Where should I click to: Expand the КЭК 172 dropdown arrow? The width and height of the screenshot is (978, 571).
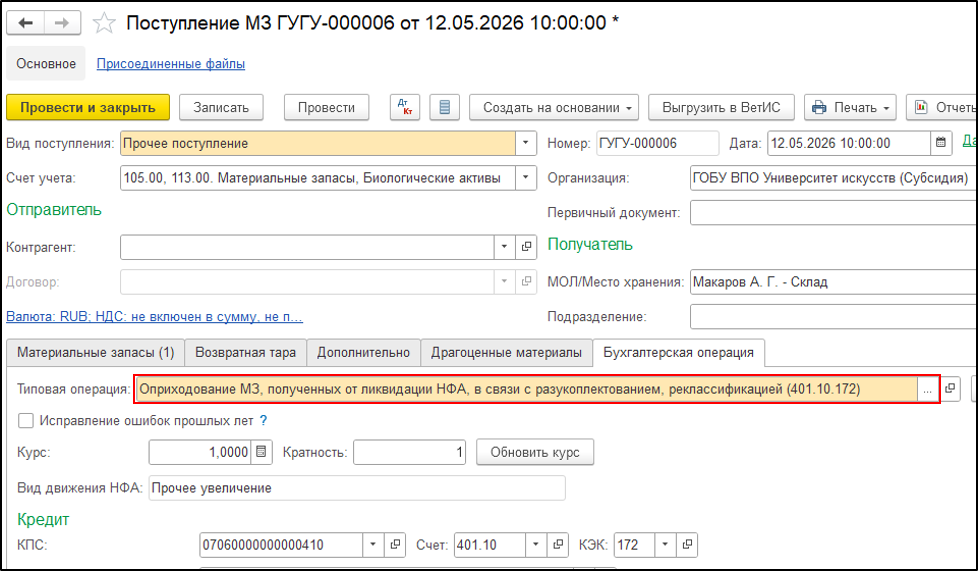point(665,545)
